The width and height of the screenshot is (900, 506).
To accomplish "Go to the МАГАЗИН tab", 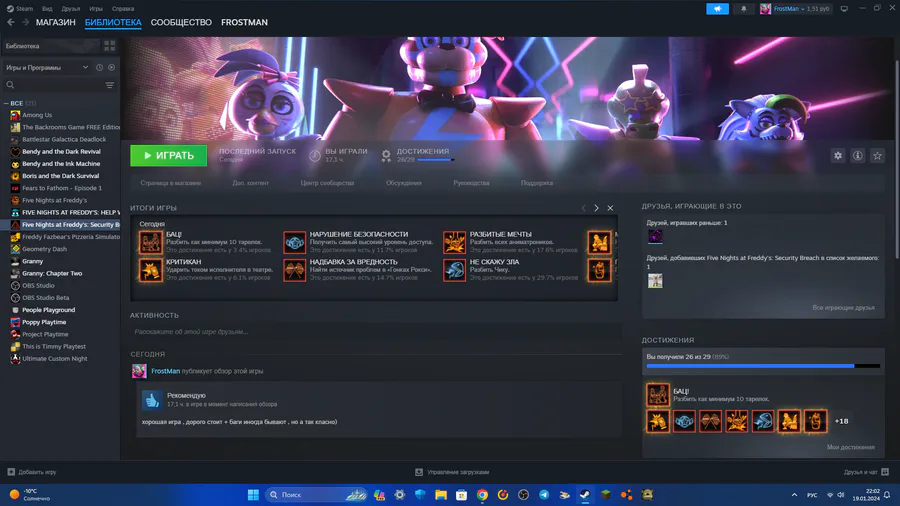I will point(56,22).
